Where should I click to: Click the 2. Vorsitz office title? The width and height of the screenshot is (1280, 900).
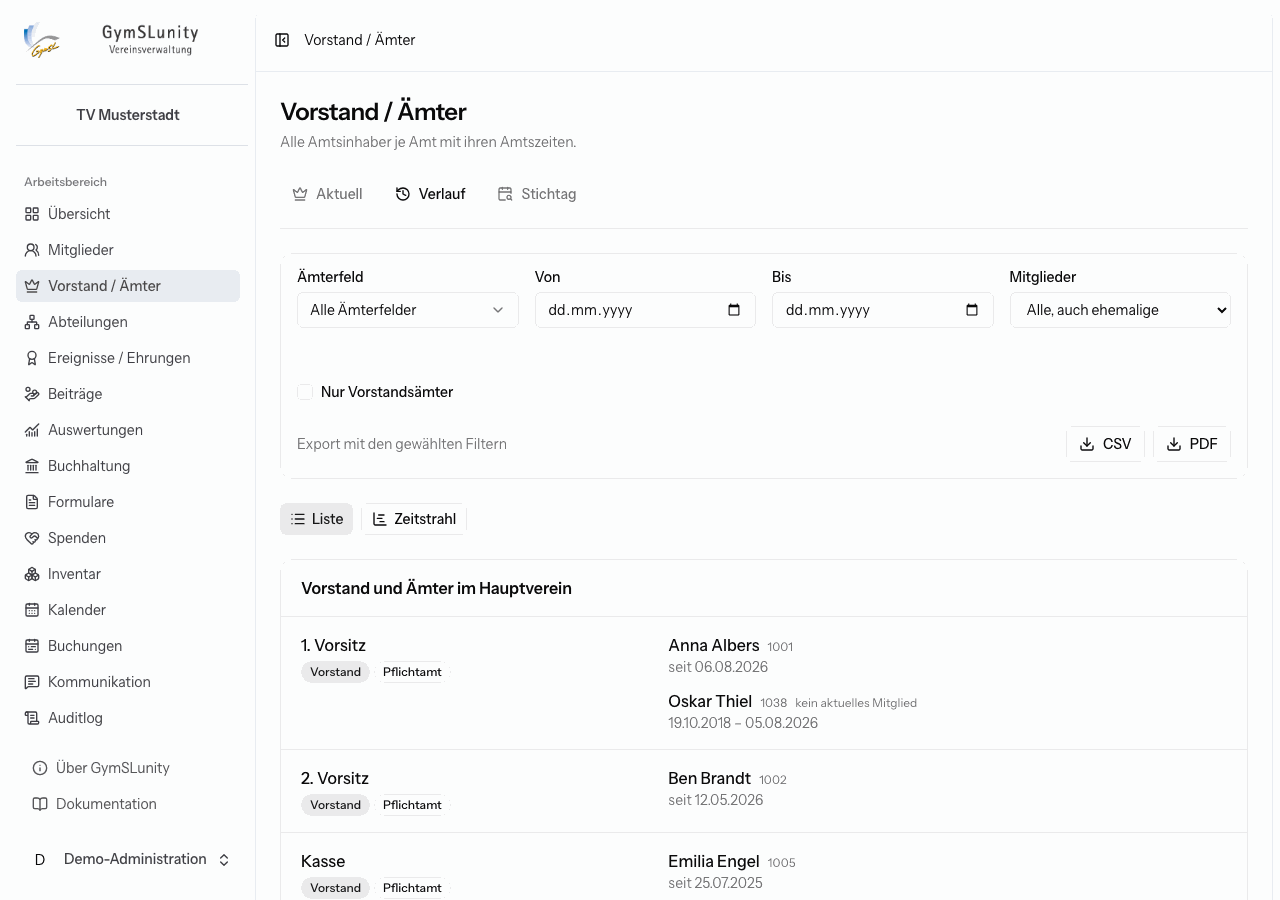pyautogui.click(x=335, y=778)
